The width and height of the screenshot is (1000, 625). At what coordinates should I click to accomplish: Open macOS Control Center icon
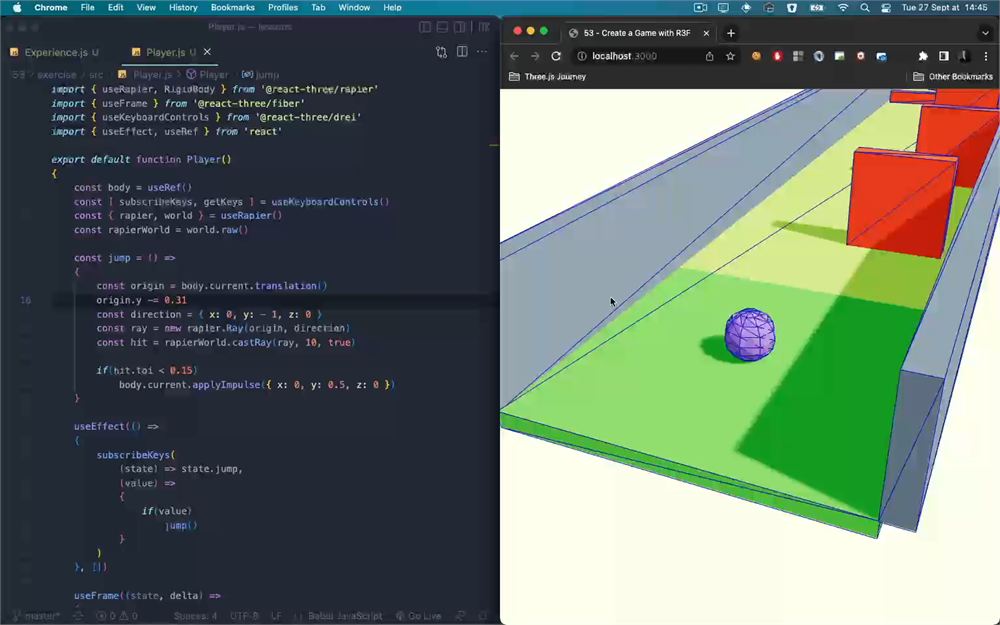pyautogui.click(x=886, y=8)
